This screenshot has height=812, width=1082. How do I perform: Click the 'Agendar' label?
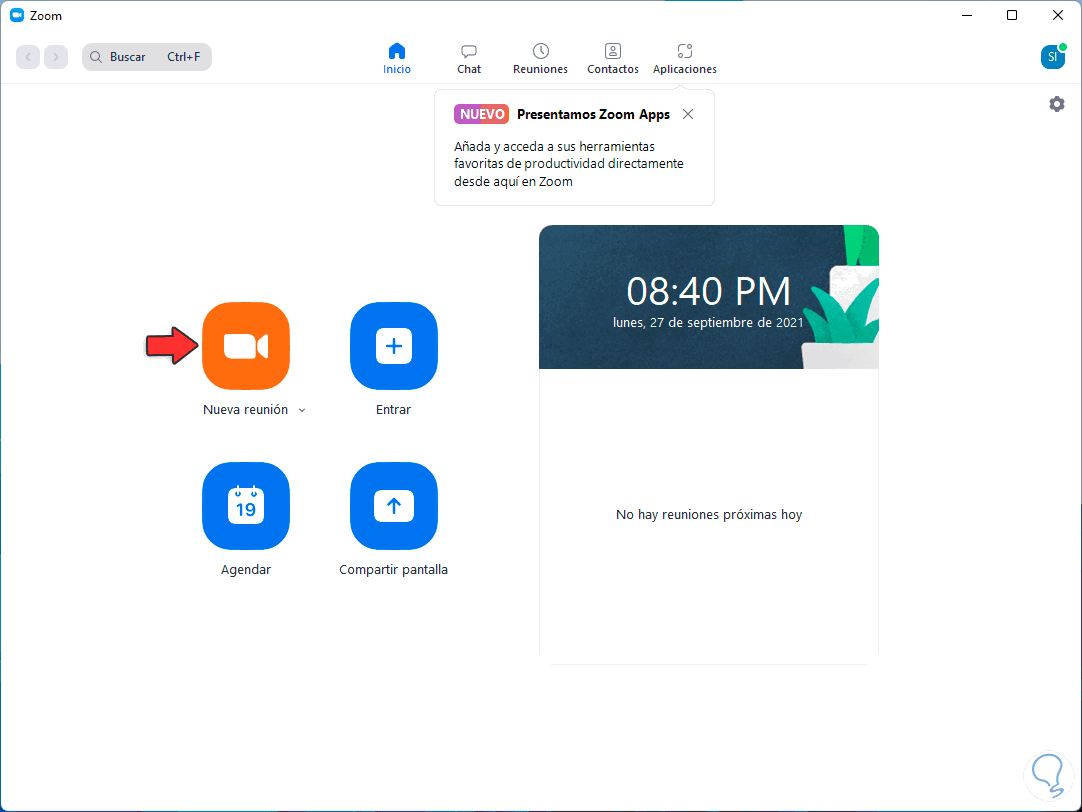tap(246, 570)
